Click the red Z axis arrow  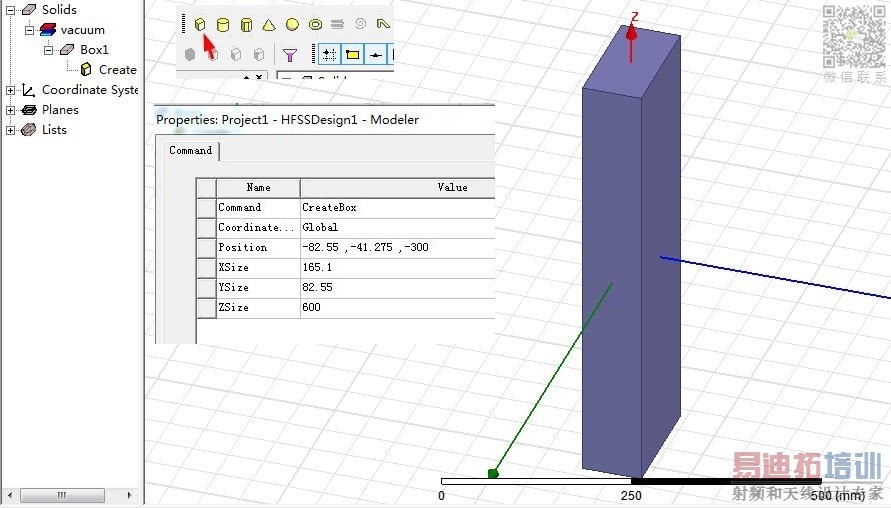pos(631,44)
